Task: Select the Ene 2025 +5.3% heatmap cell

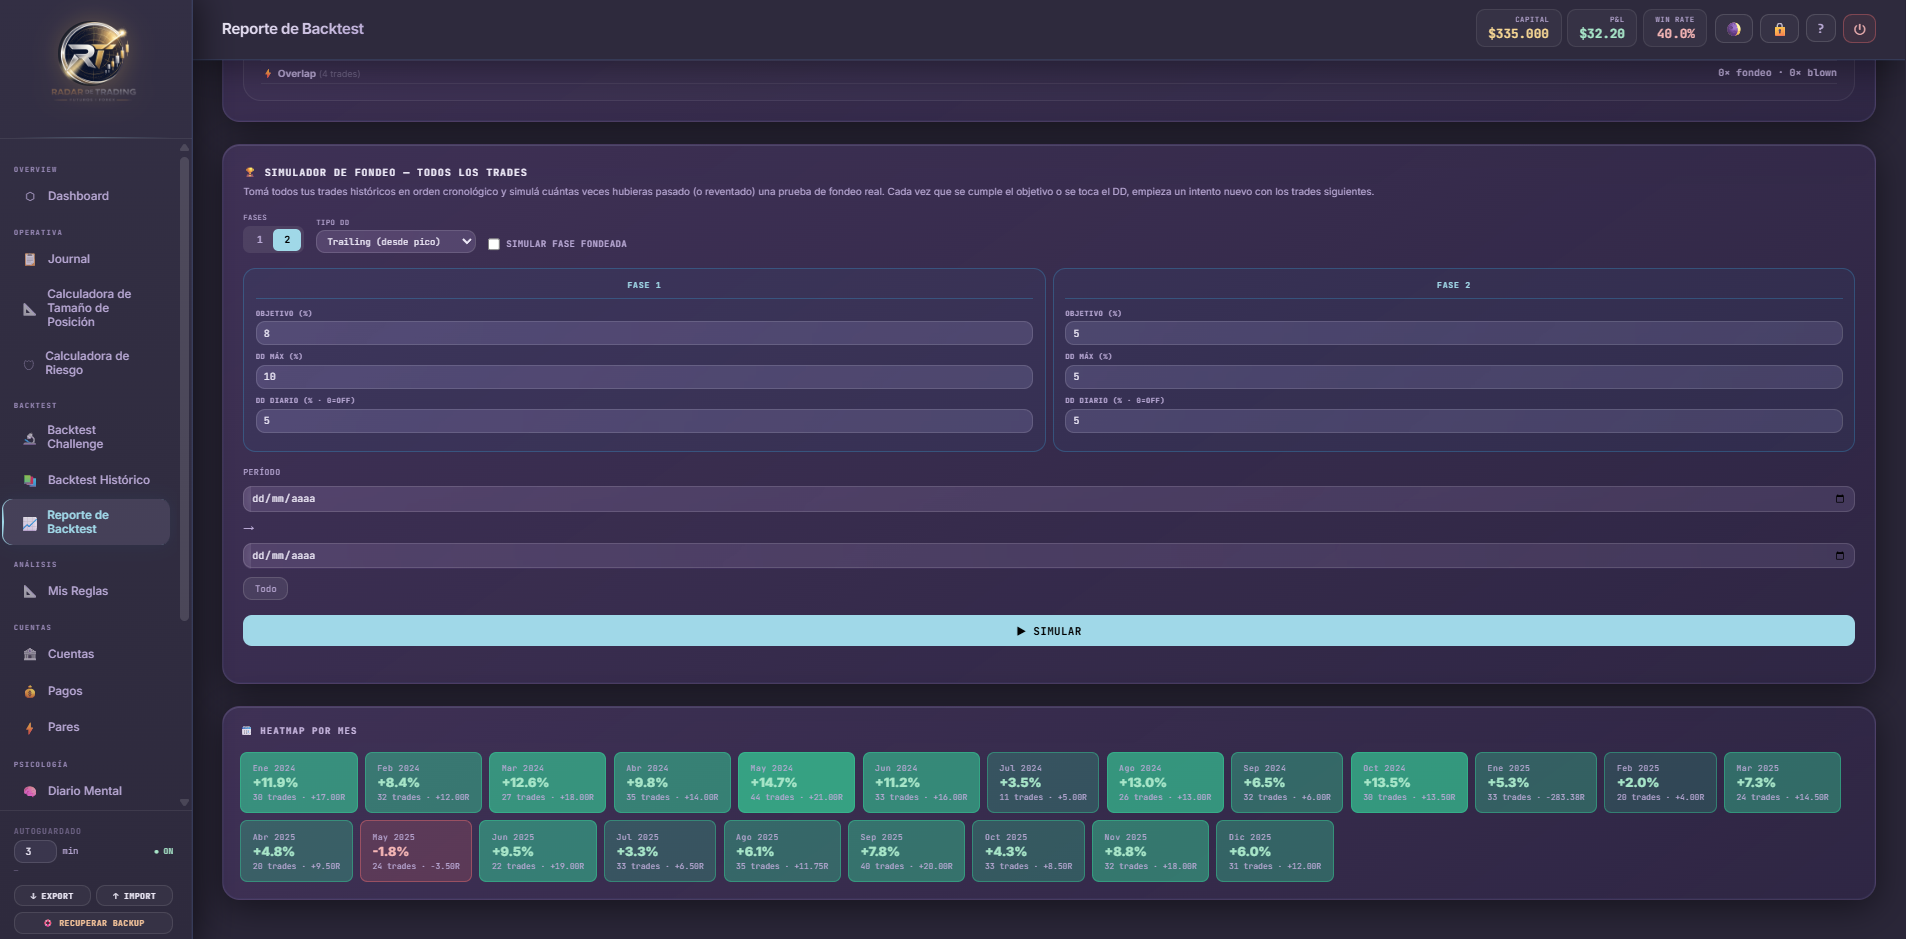Action: 1536,782
